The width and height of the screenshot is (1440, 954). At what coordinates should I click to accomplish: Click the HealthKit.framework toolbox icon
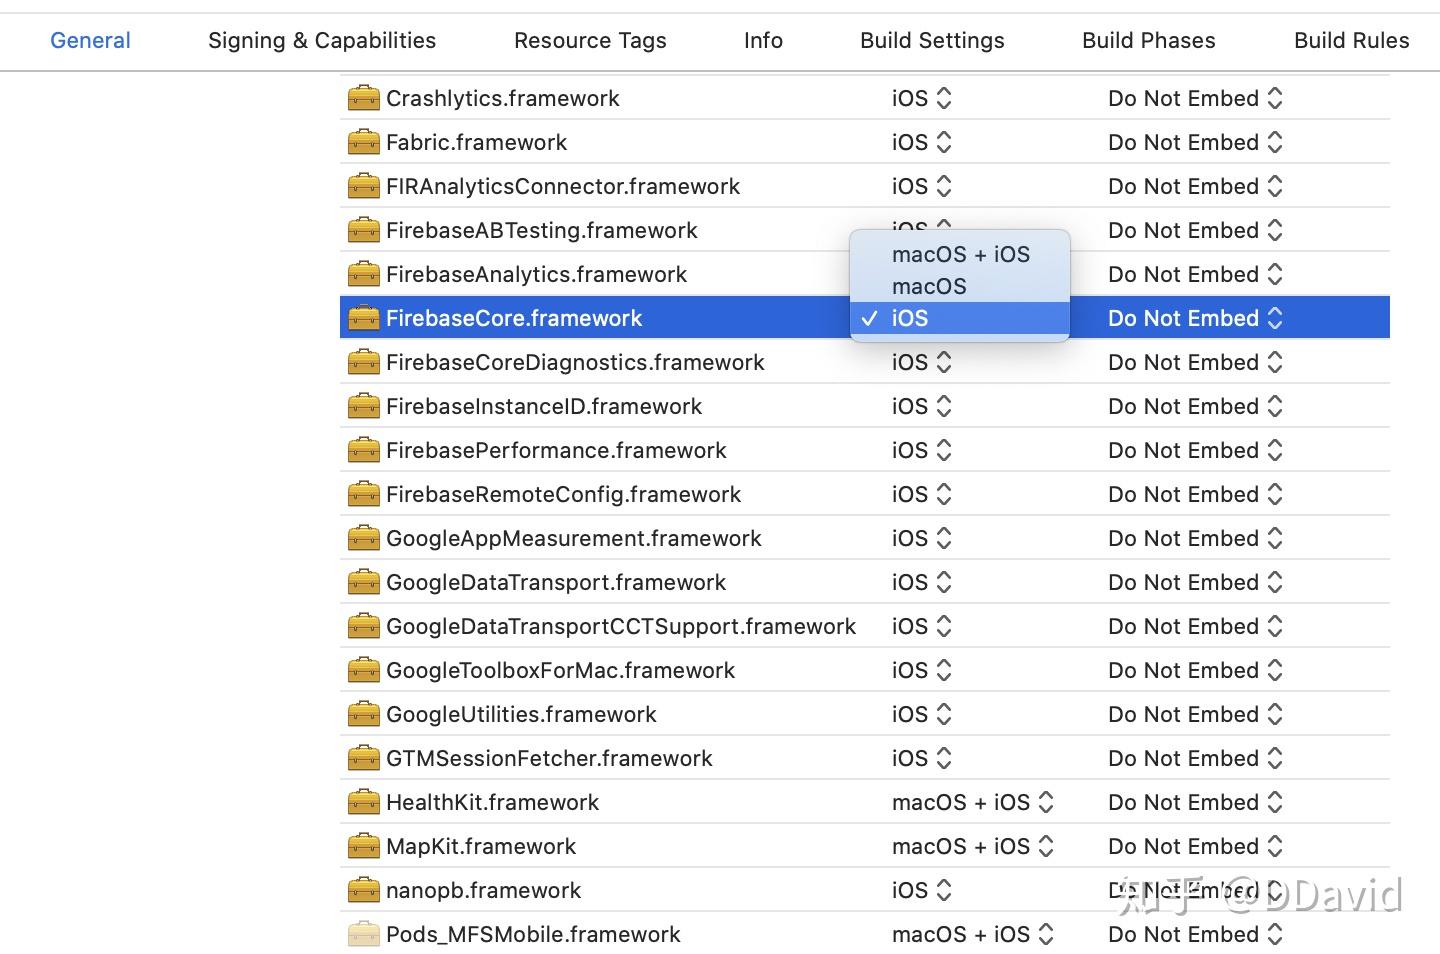coord(363,802)
